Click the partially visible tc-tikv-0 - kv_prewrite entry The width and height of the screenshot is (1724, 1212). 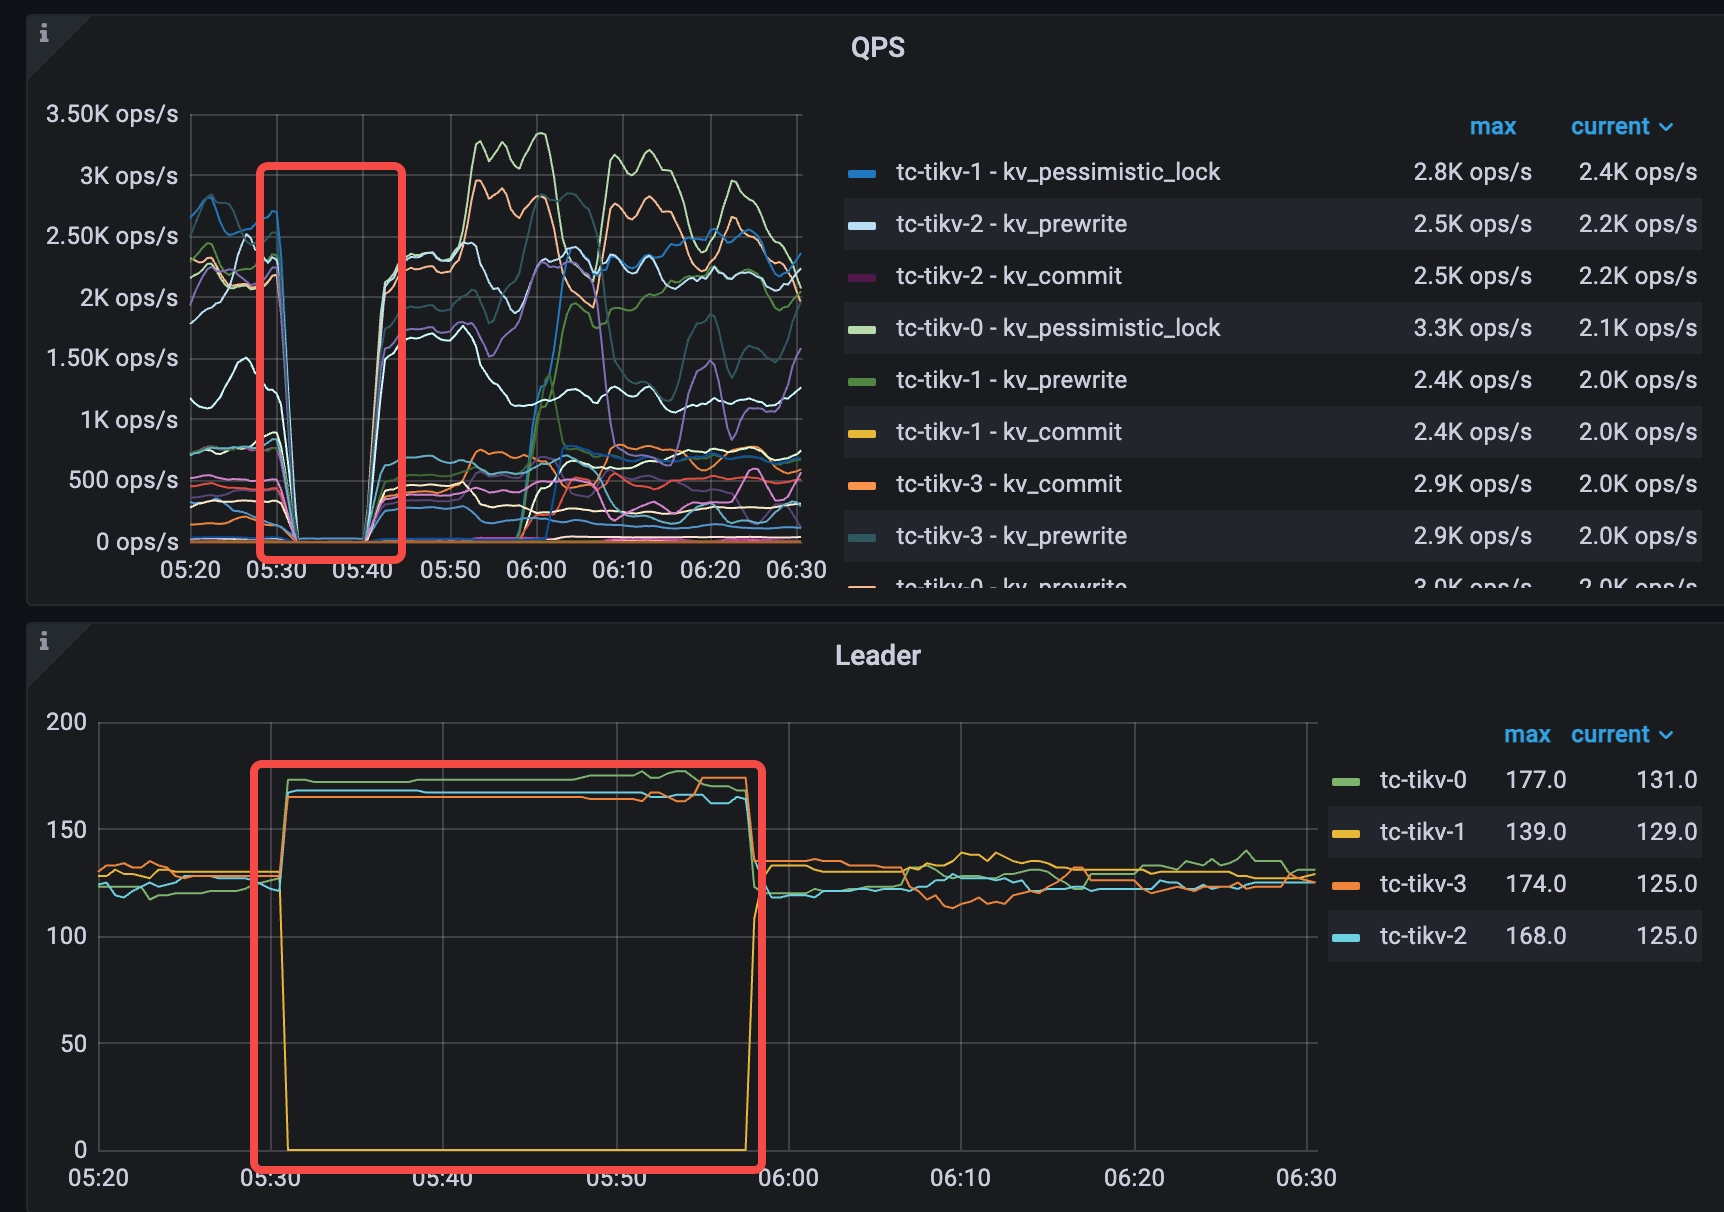[1010, 583]
